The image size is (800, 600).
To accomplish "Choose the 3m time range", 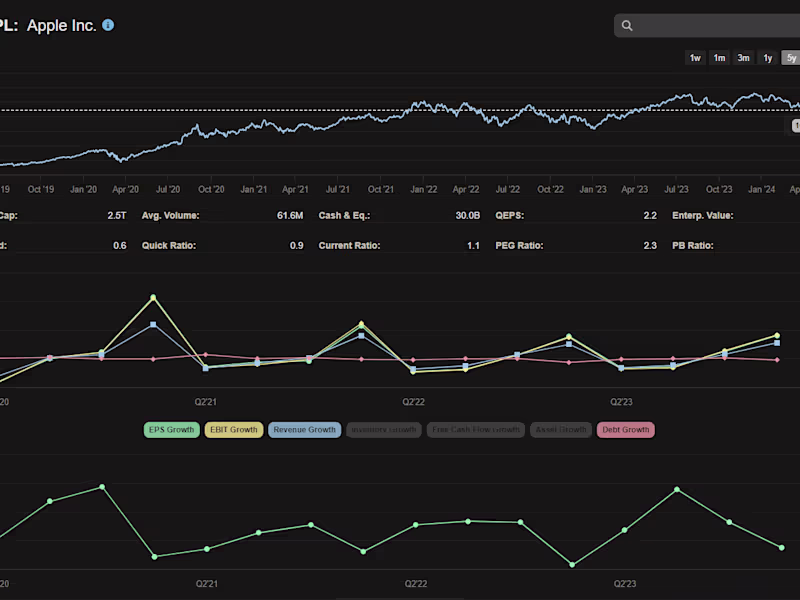I will pos(743,58).
